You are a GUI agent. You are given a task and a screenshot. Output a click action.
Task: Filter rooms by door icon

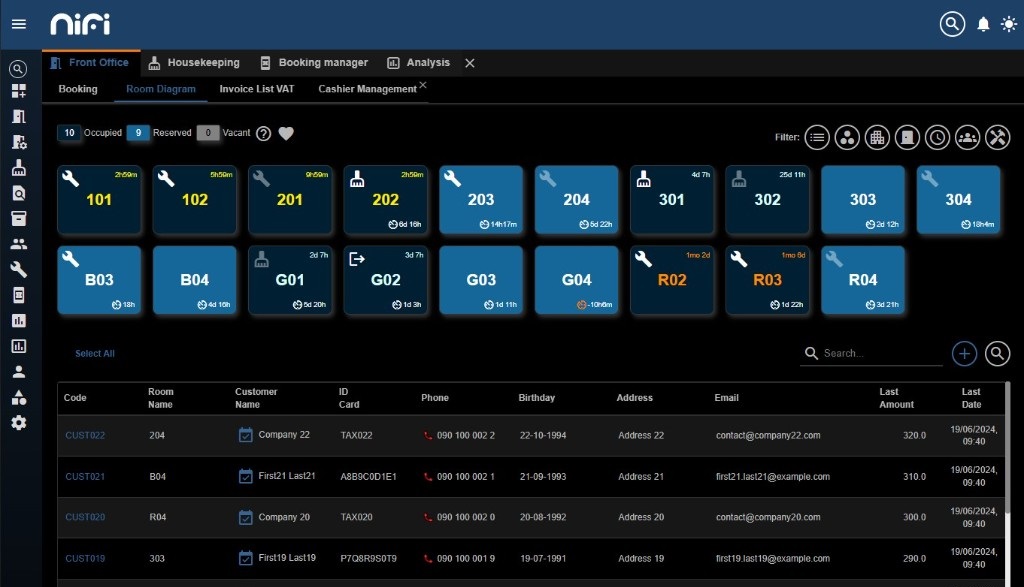click(x=907, y=137)
